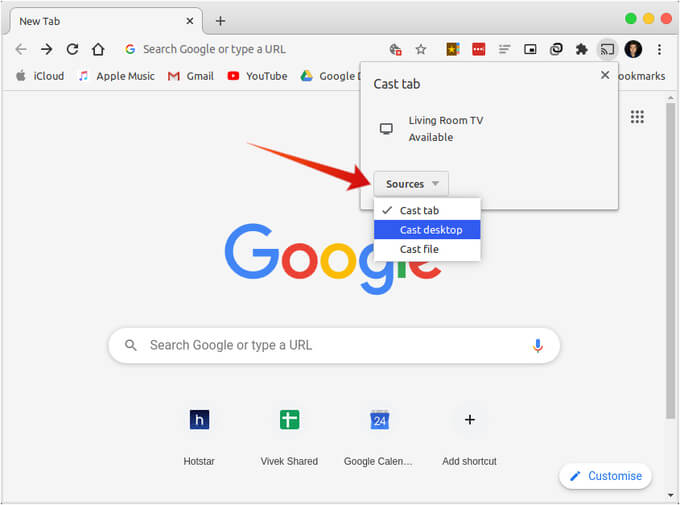This screenshot has height=505, width=680.
Task: Open the profile avatar menu
Action: 633,49
